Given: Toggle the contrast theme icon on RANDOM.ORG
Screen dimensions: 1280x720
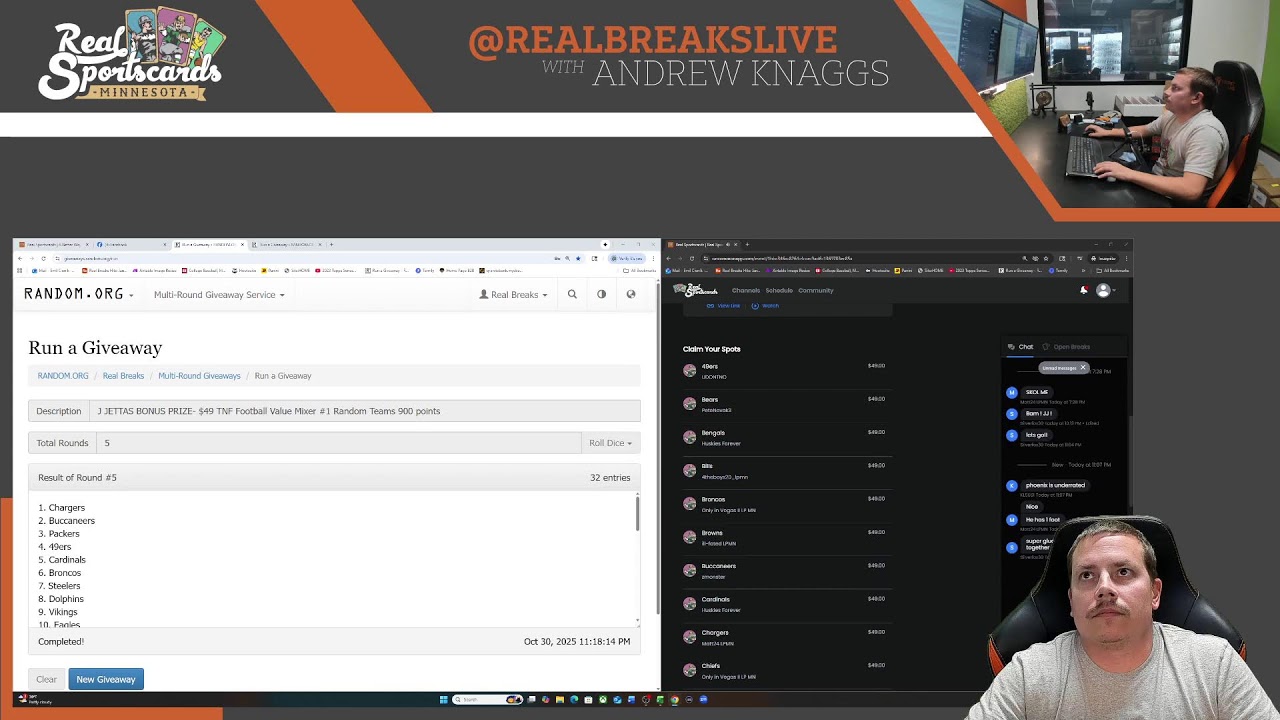Looking at the screenshot, I should point(601,294).
